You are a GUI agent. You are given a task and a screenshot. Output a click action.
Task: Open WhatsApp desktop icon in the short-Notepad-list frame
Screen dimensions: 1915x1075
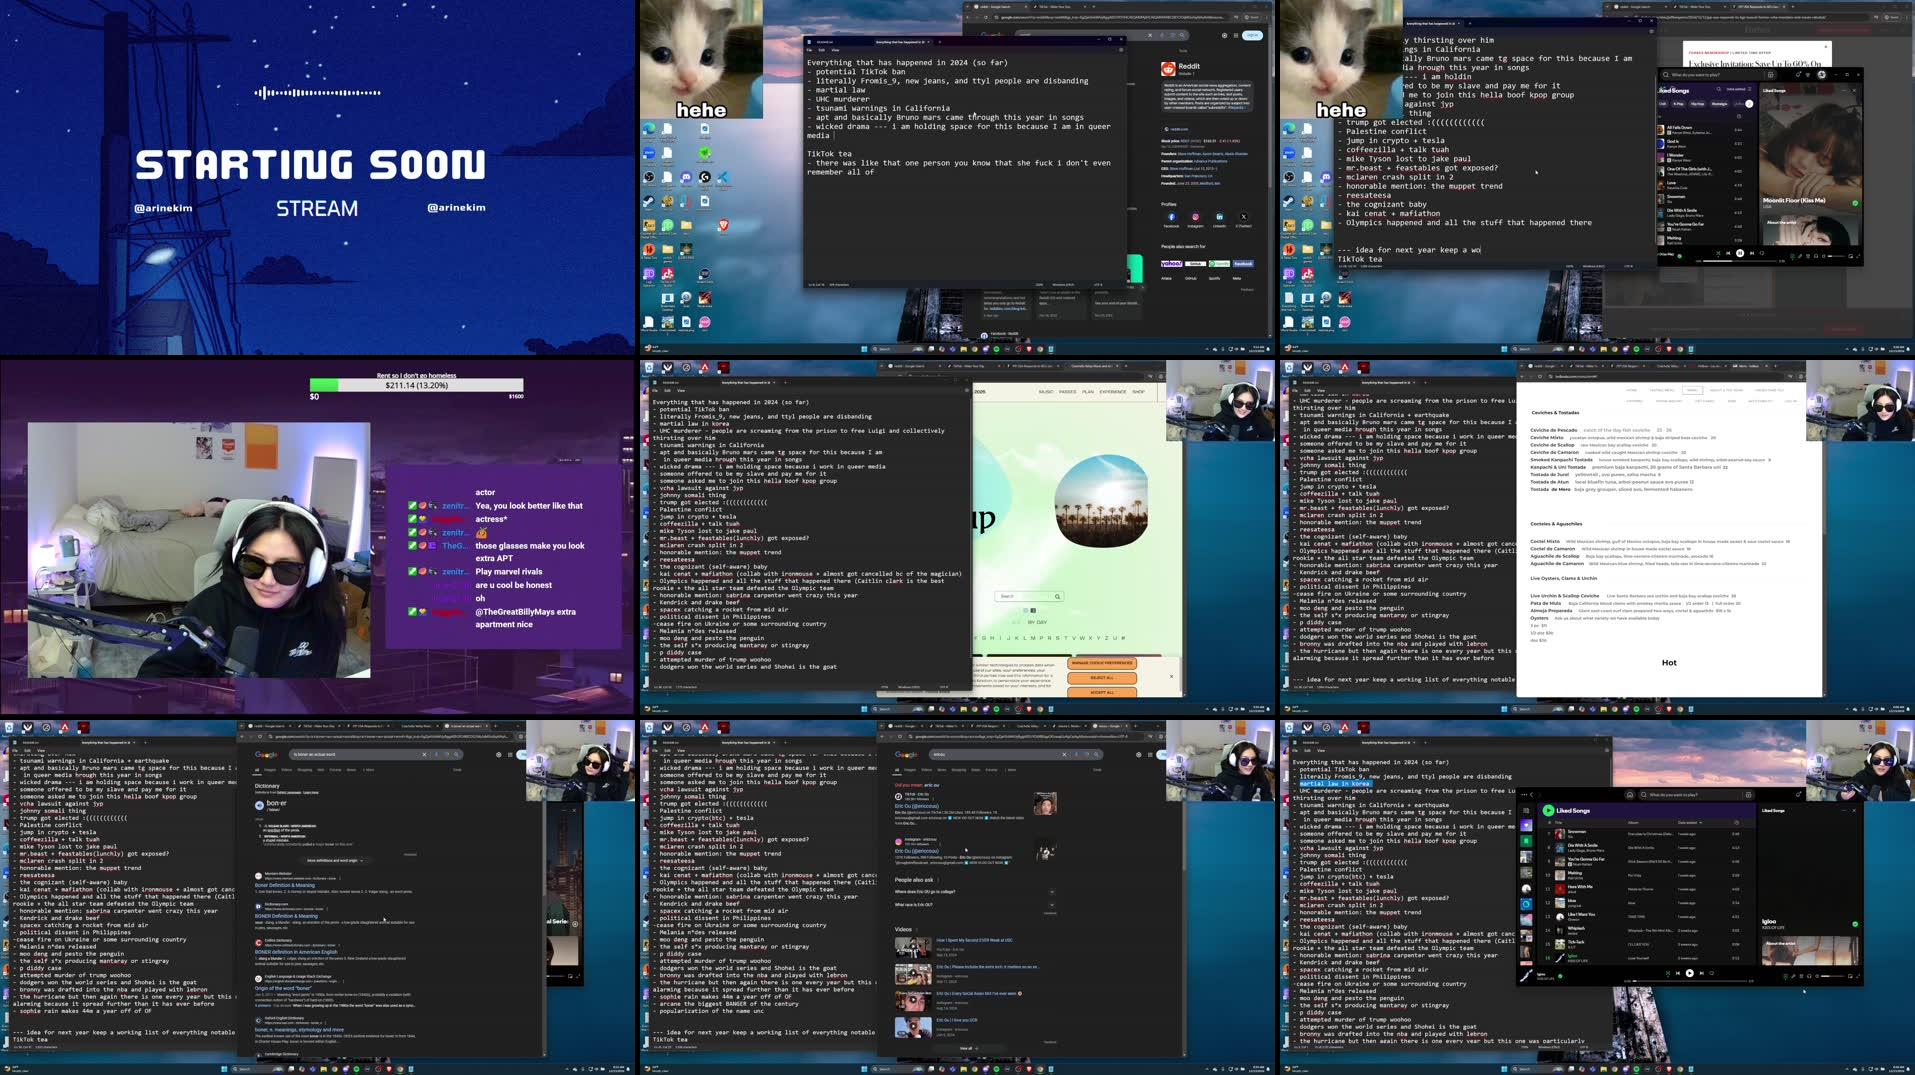pyautogui.click(x=668, y=226)
